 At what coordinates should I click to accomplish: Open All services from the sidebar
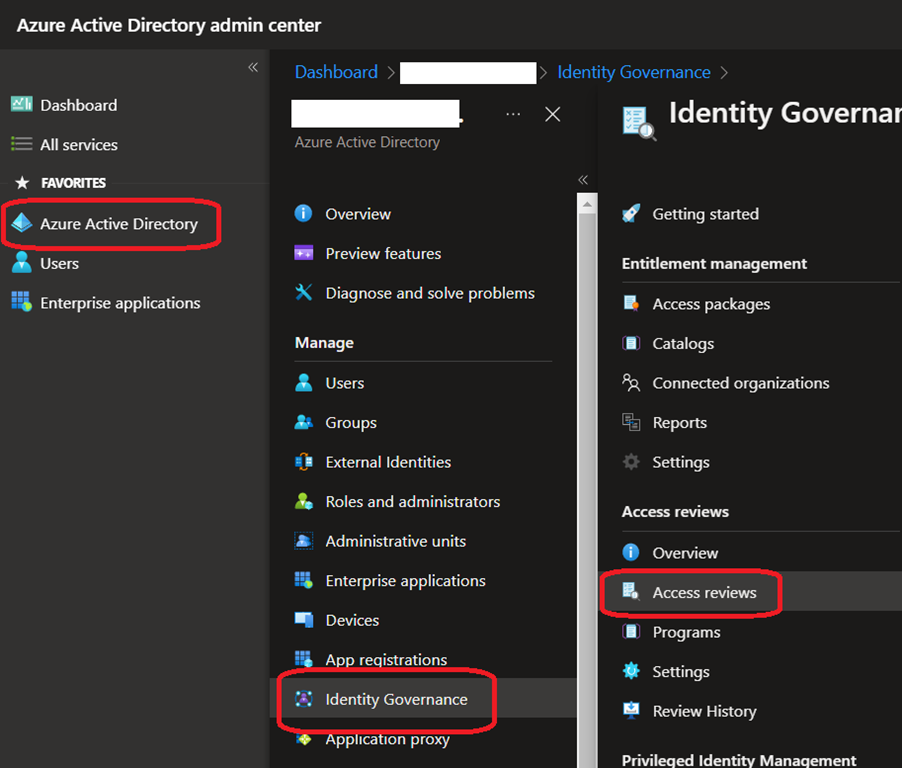click(78, 145)
